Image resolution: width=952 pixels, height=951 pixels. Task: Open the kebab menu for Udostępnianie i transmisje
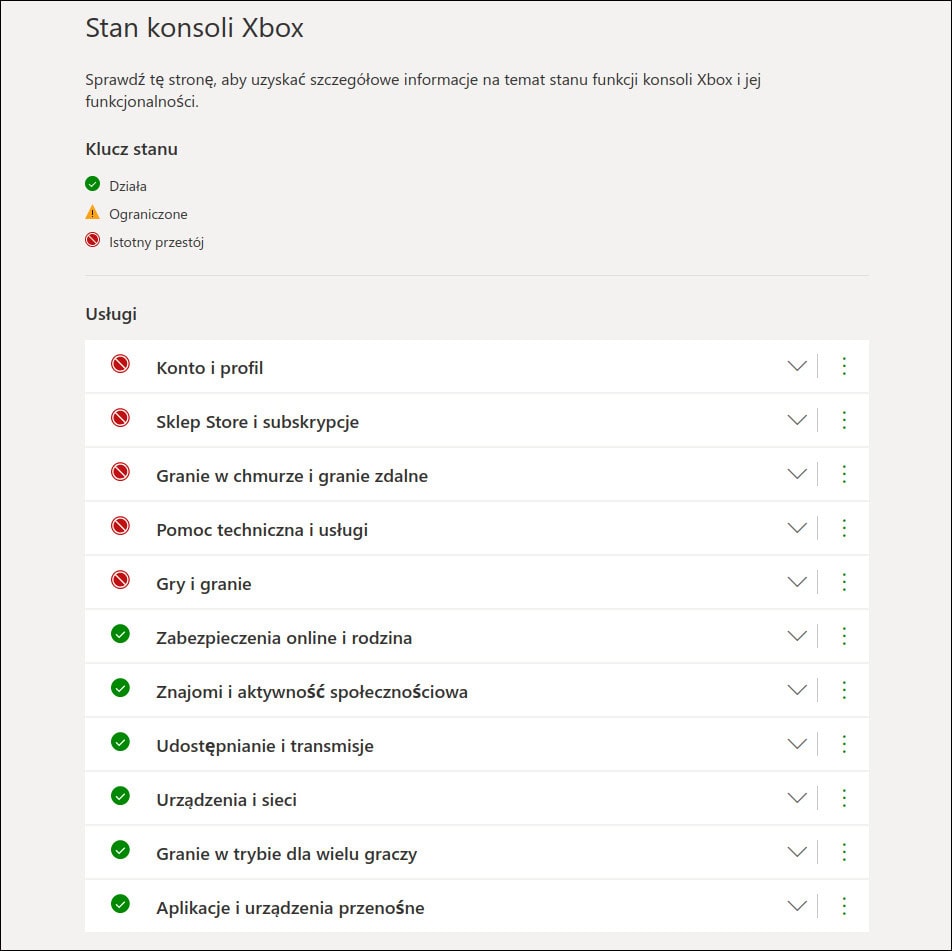click(x=844, y=745)
